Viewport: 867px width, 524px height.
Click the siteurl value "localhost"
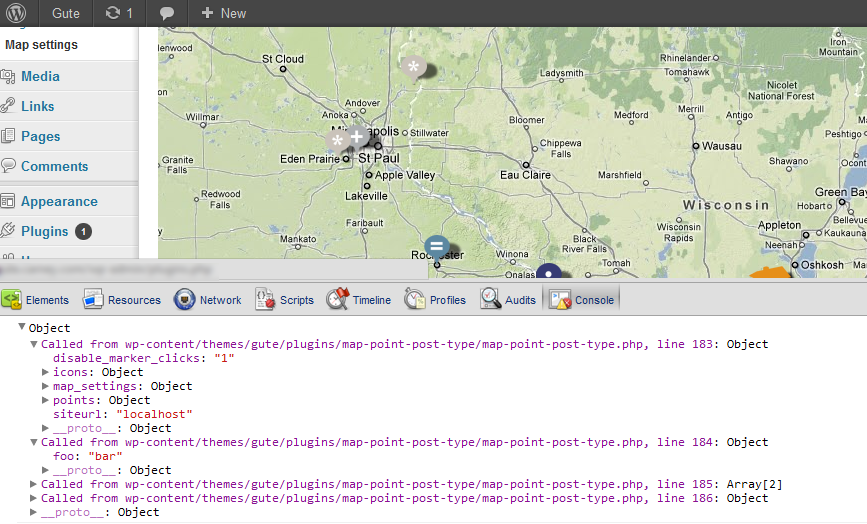(154, 414)
